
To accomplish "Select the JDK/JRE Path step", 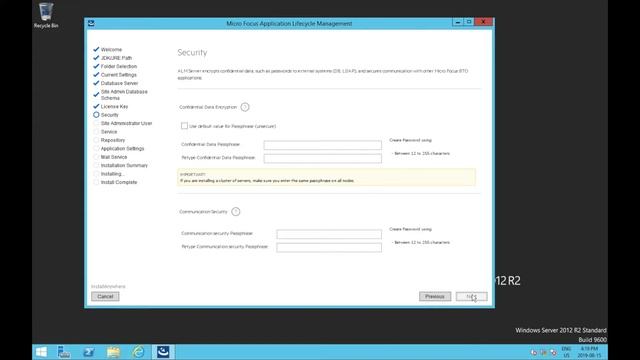I will [x=116, y=58].
